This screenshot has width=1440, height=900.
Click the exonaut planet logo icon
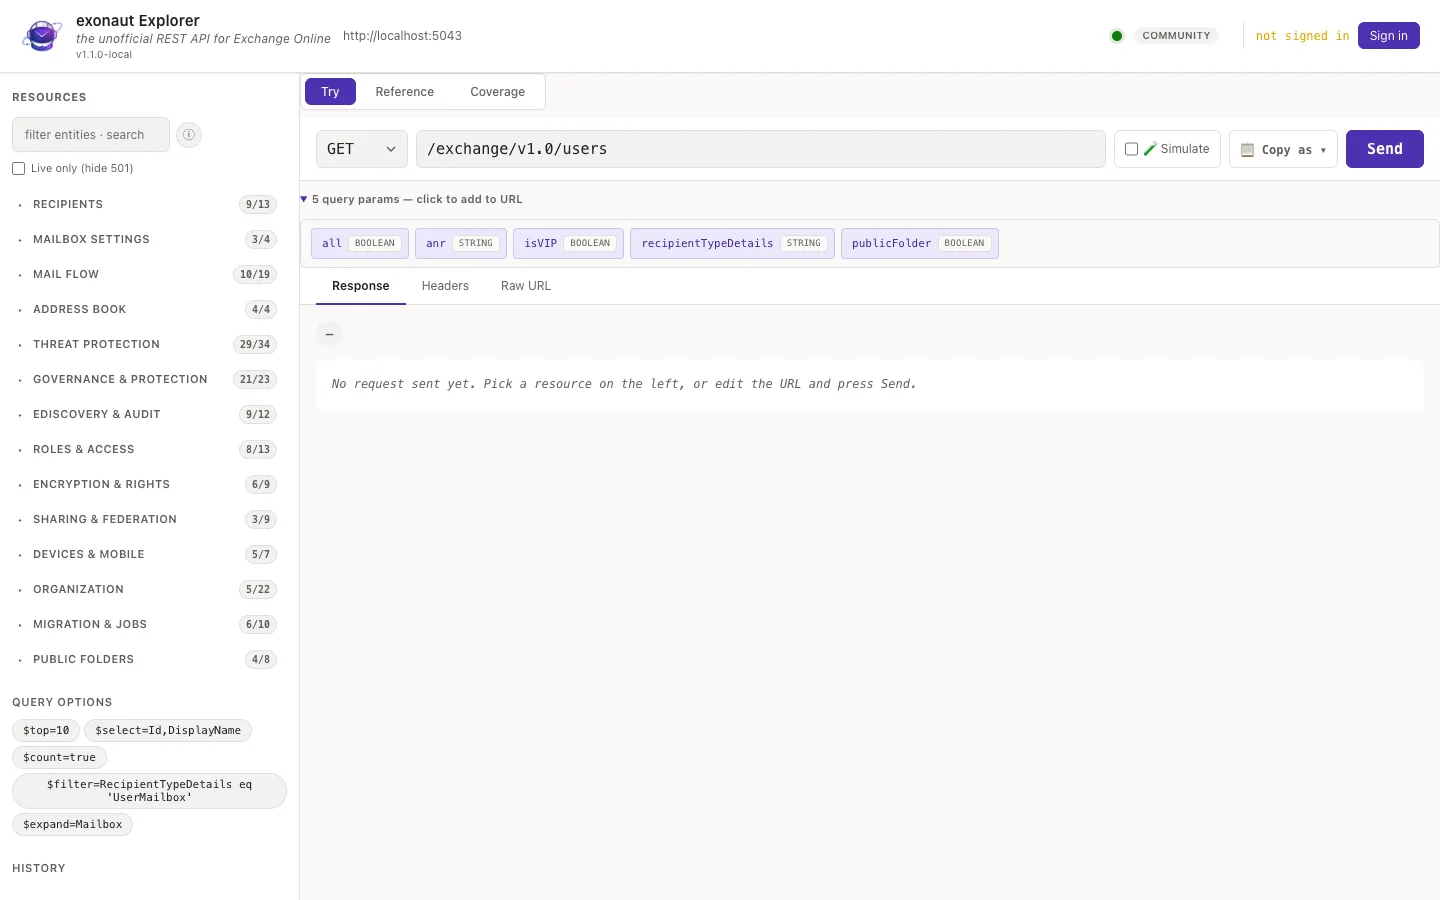pos(42,36)
